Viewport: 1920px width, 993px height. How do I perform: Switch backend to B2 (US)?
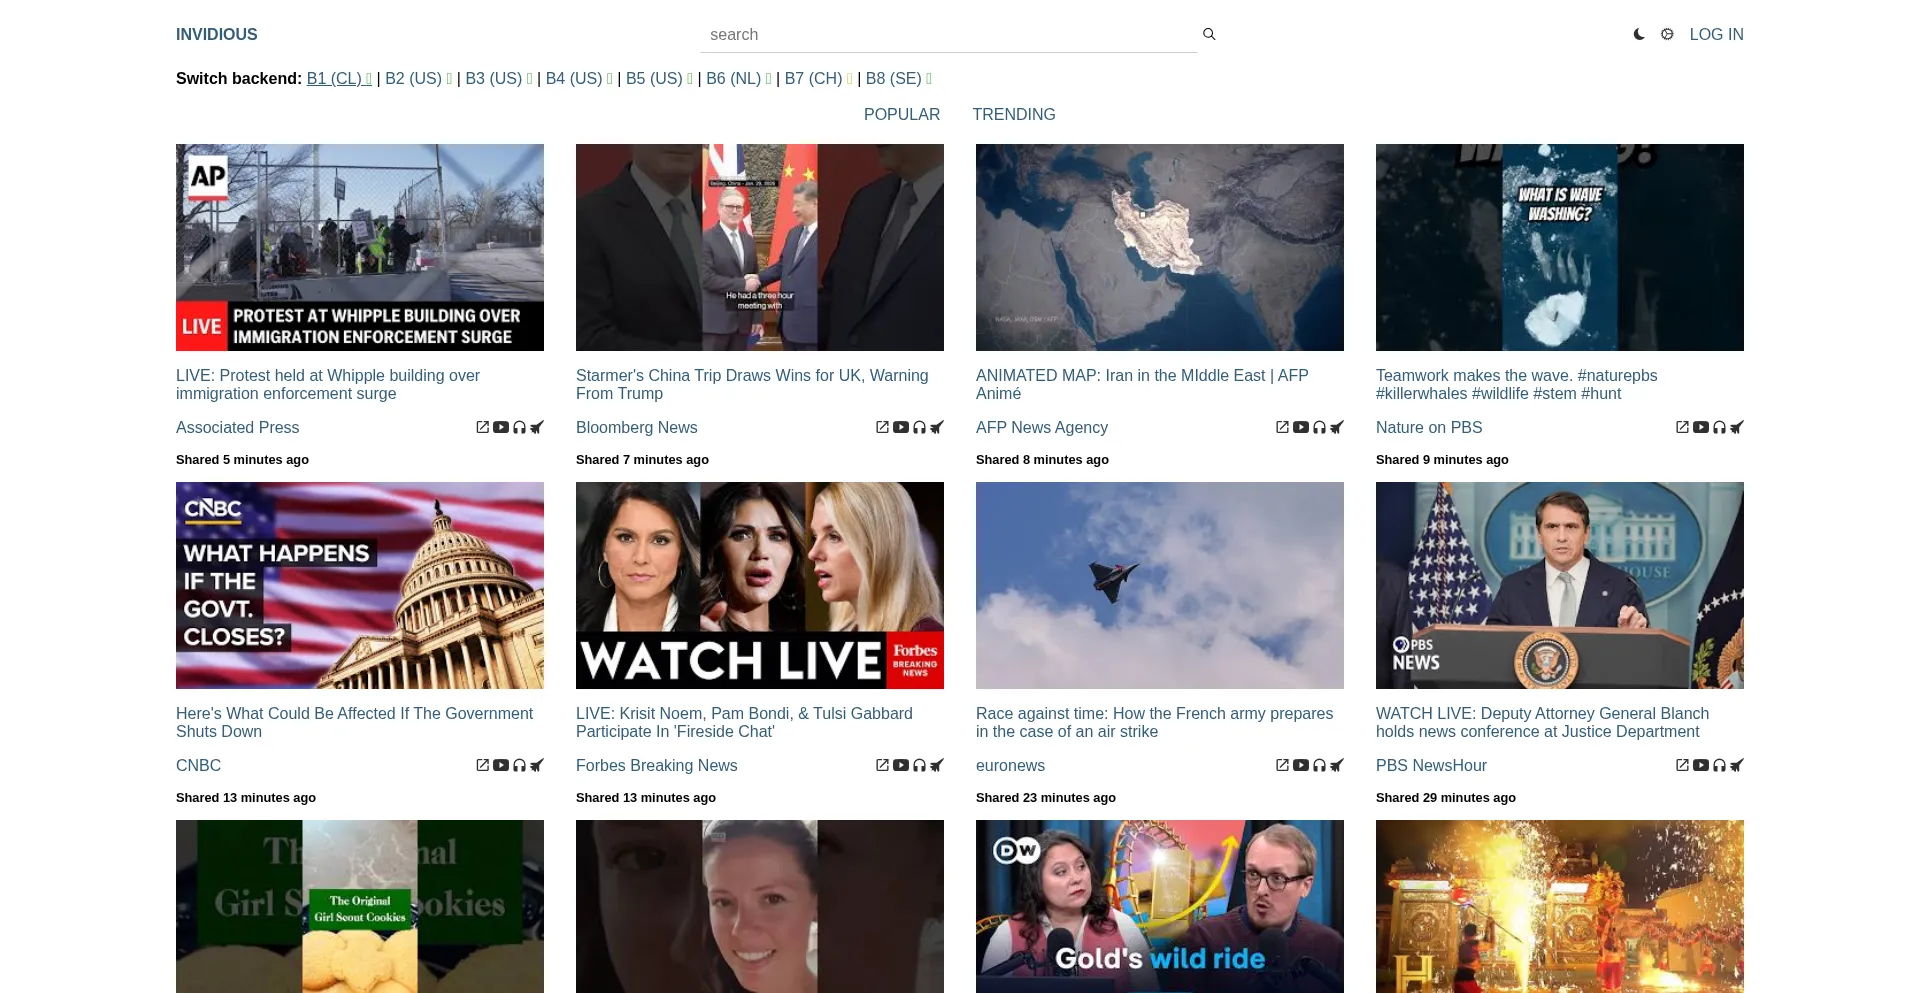[x=419, y=78]
